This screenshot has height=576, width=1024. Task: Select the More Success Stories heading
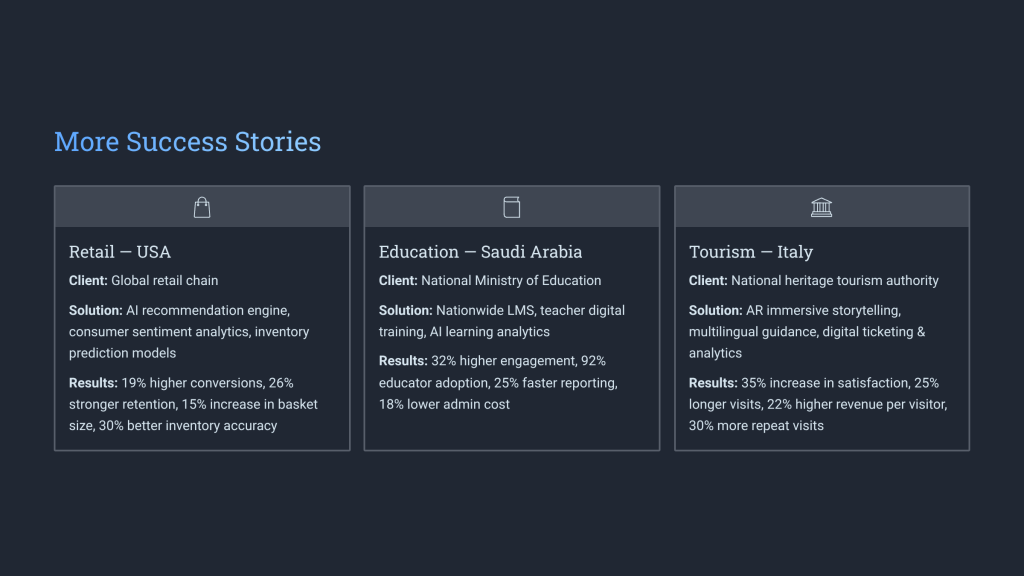(187, 141)
